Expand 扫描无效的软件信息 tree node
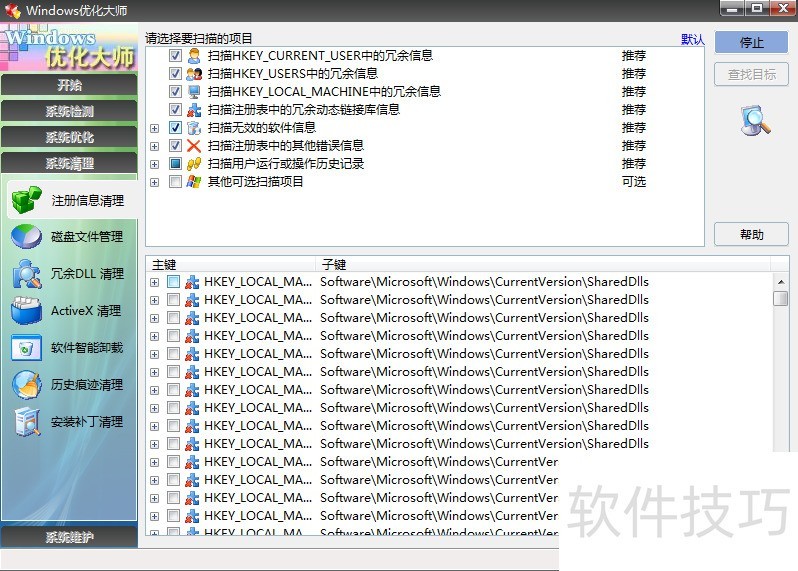This screenshot has height=571, width=798. [155, 128]
